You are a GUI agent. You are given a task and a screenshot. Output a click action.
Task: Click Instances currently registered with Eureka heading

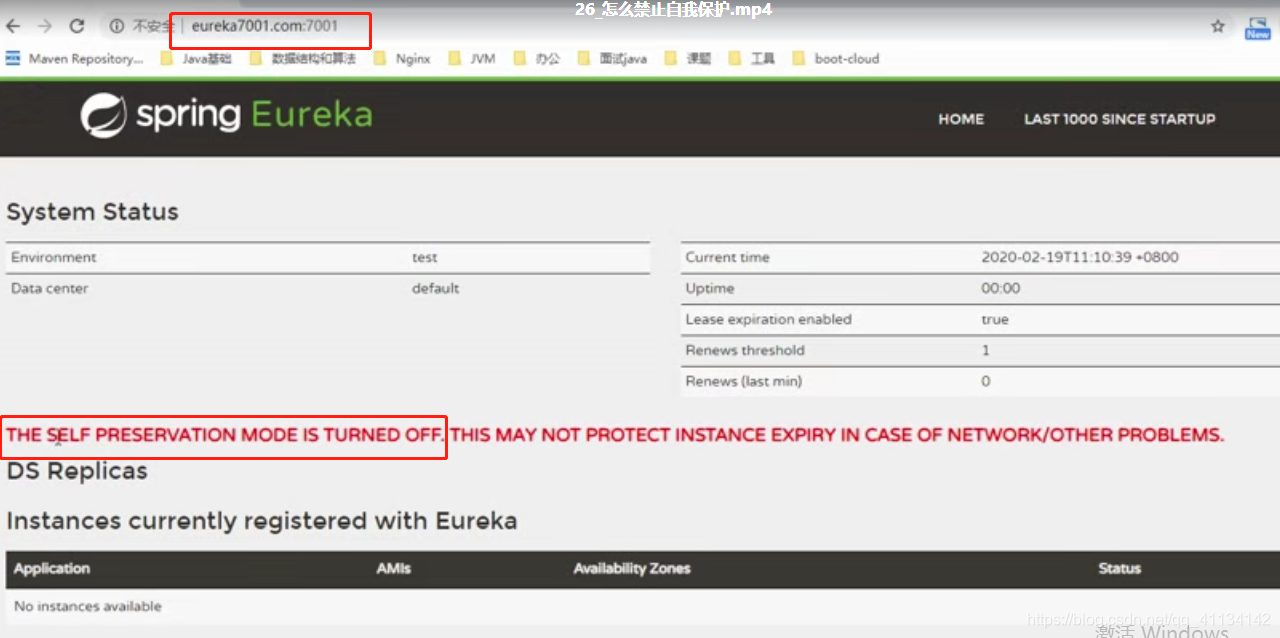coord(262,521)
